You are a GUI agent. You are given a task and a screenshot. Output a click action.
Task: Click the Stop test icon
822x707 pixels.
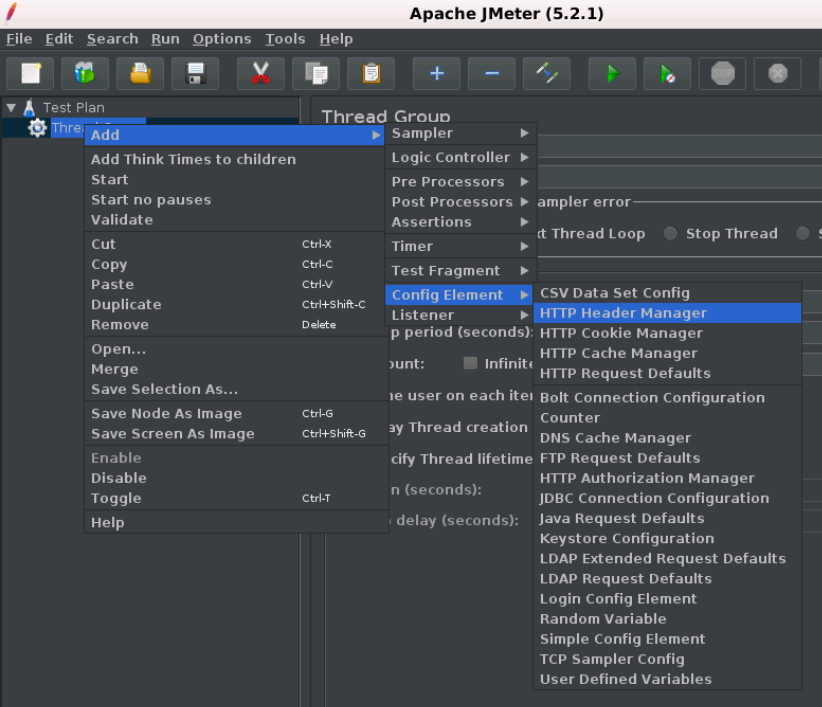(722, 73)
